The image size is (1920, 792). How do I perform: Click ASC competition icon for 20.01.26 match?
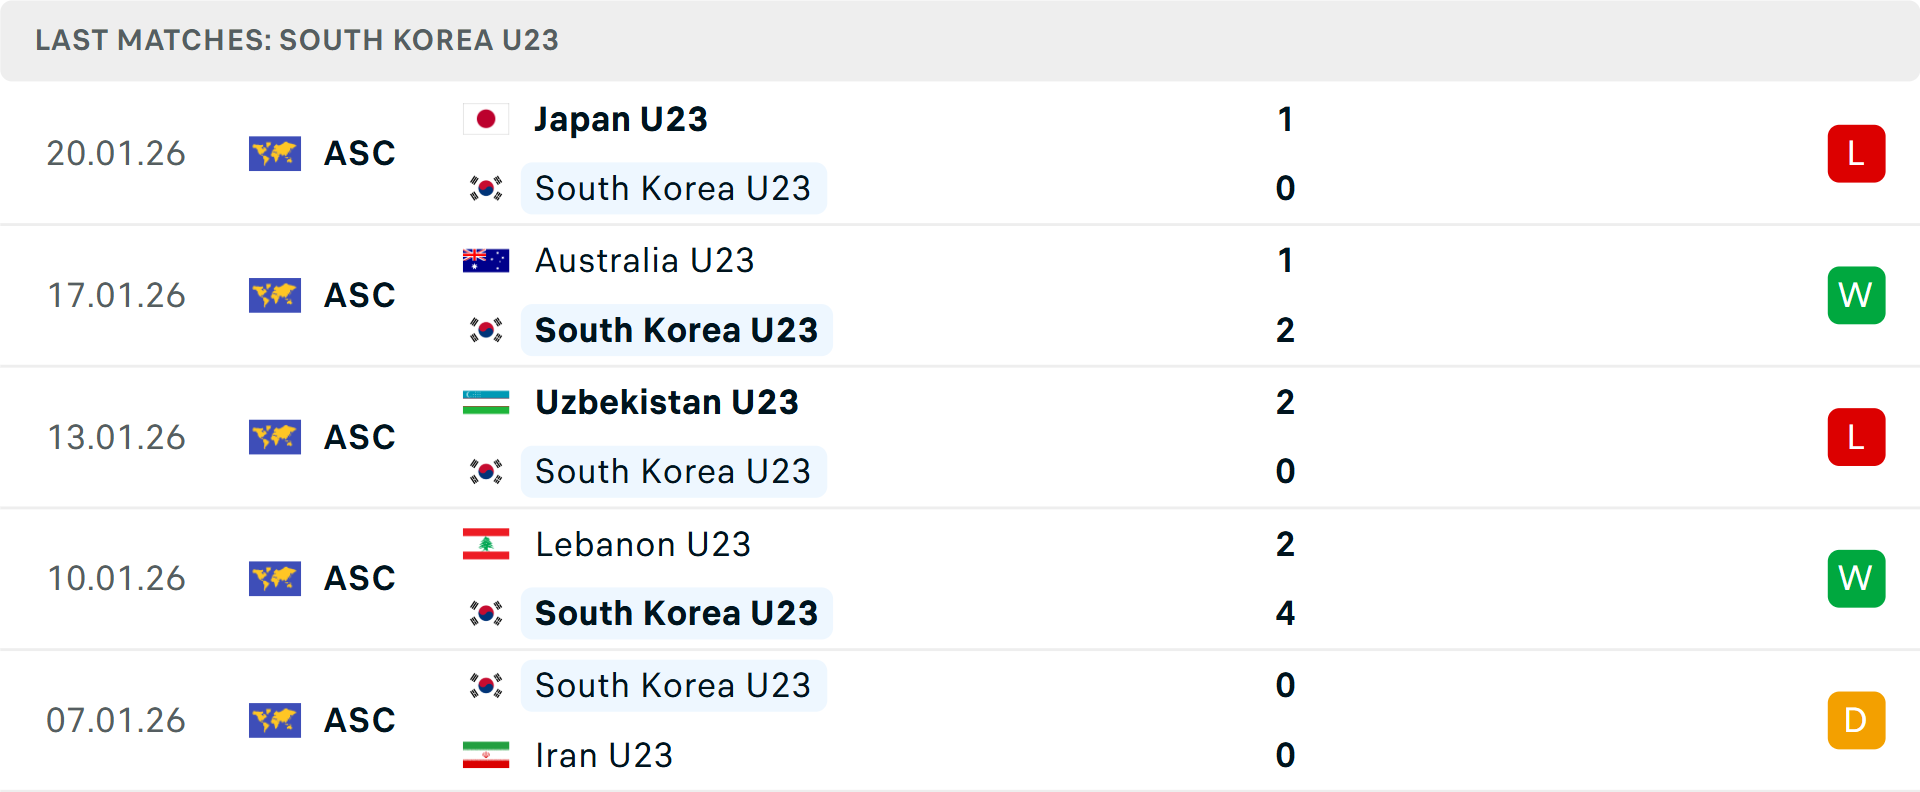click(275, 154)
